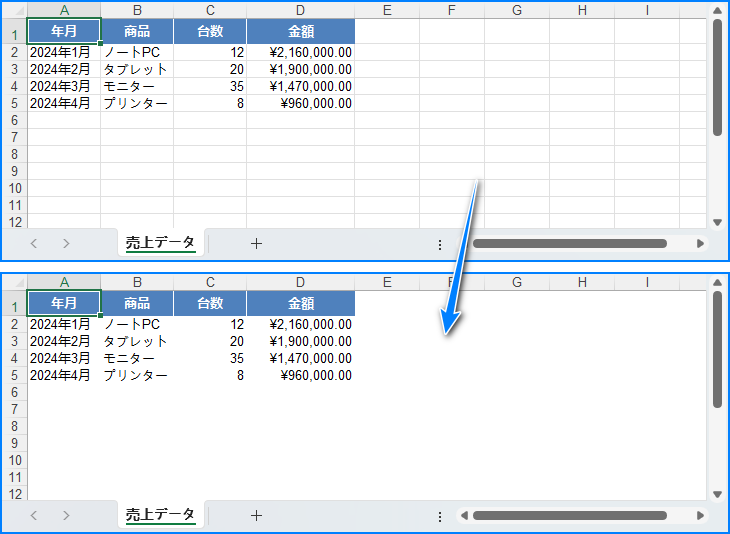Click next sheet arrow in lower sheet
The width and height of the screenshot is (730, 534).
[66, 515]
